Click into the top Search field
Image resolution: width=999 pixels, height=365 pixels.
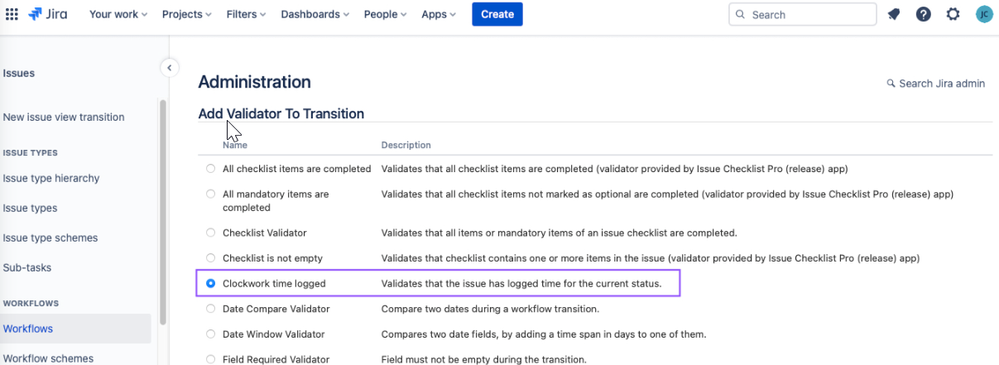(802, 14)
